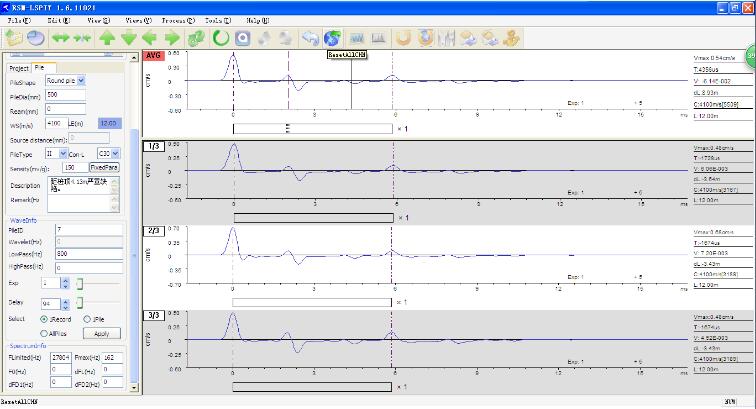Decrease the Delay spinner value
This screenshot has height=409, width=756.
pos(66,307)
